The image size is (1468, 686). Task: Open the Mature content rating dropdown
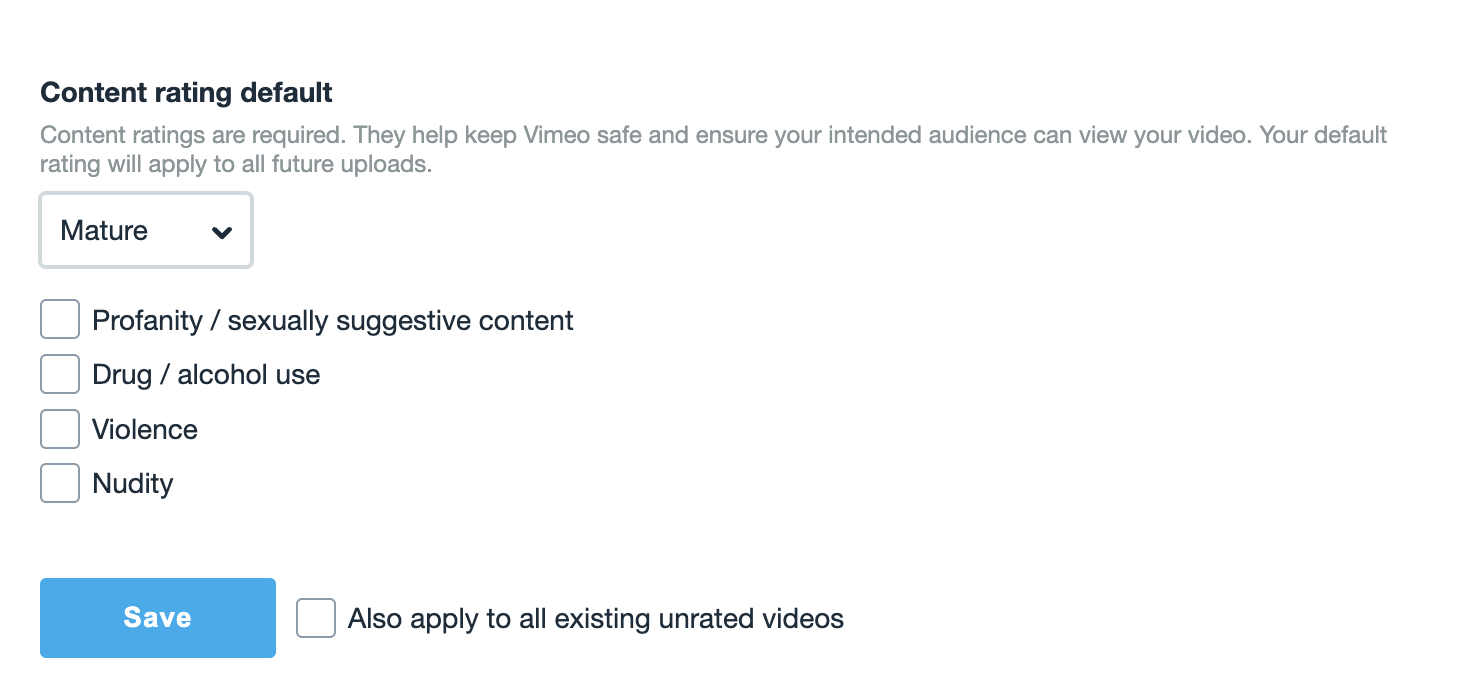click(x=146, y=231)
